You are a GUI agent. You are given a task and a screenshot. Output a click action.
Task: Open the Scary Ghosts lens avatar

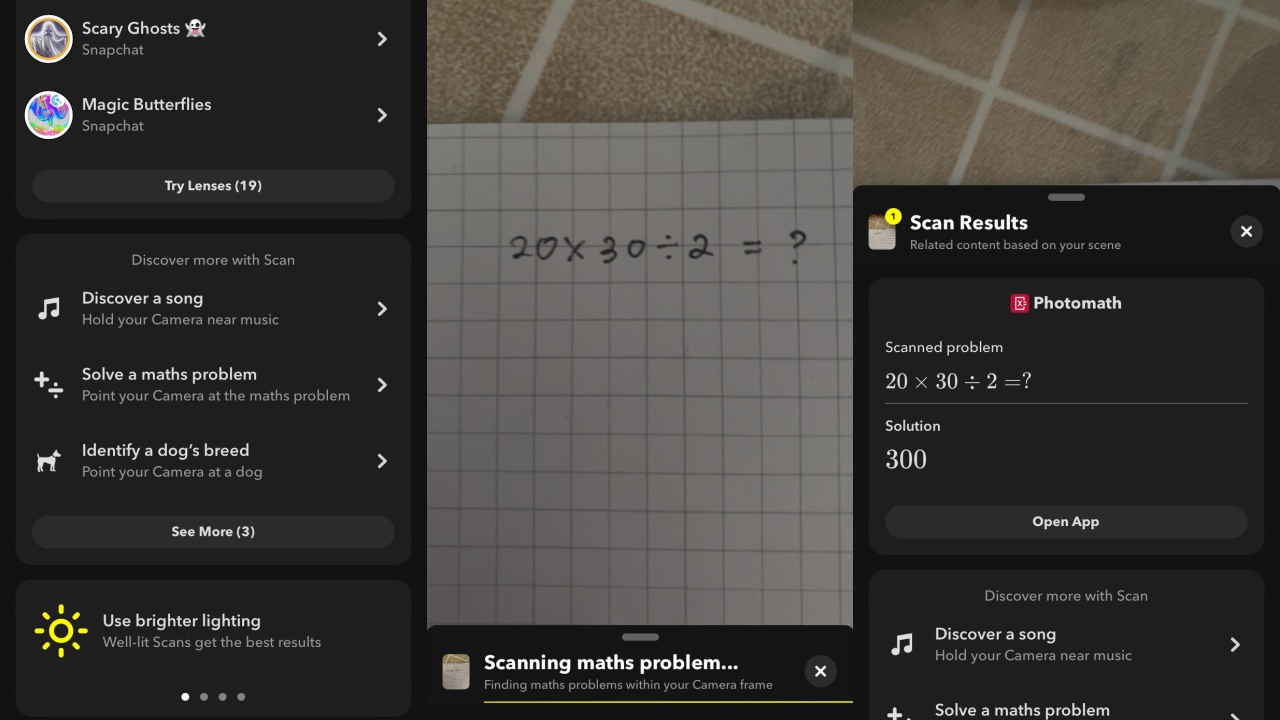48,39
